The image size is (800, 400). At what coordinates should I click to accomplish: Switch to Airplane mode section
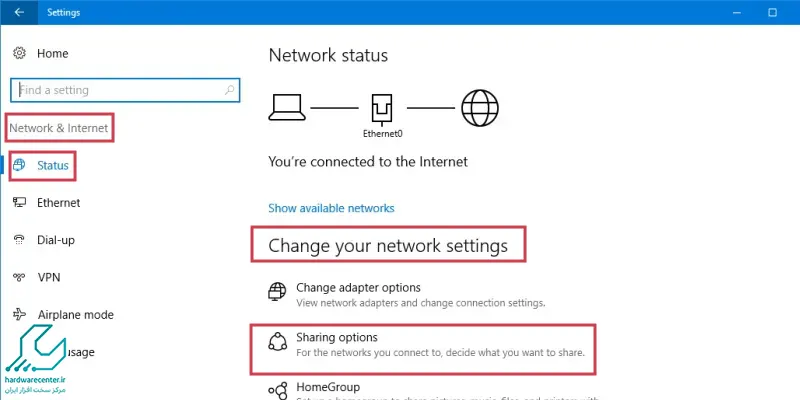pyautogui.click(x=76, y=314)
